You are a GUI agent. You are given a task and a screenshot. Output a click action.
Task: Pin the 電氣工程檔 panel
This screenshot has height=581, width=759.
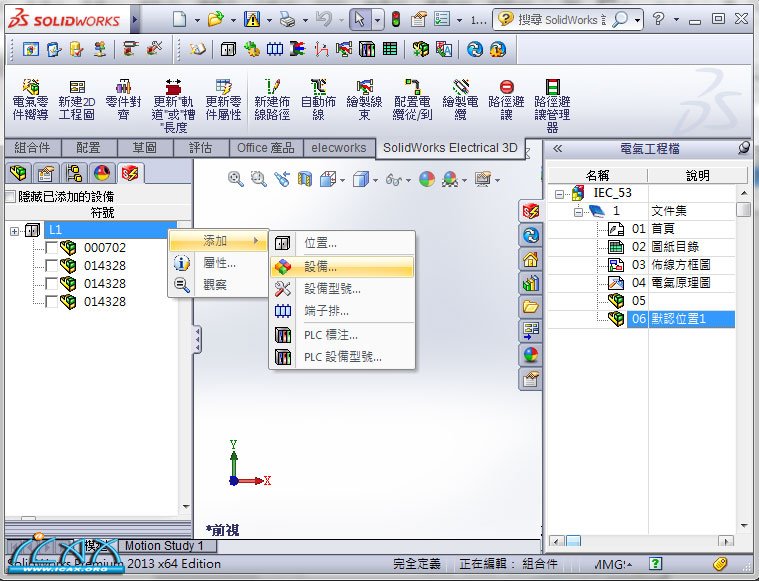point(744,148)
